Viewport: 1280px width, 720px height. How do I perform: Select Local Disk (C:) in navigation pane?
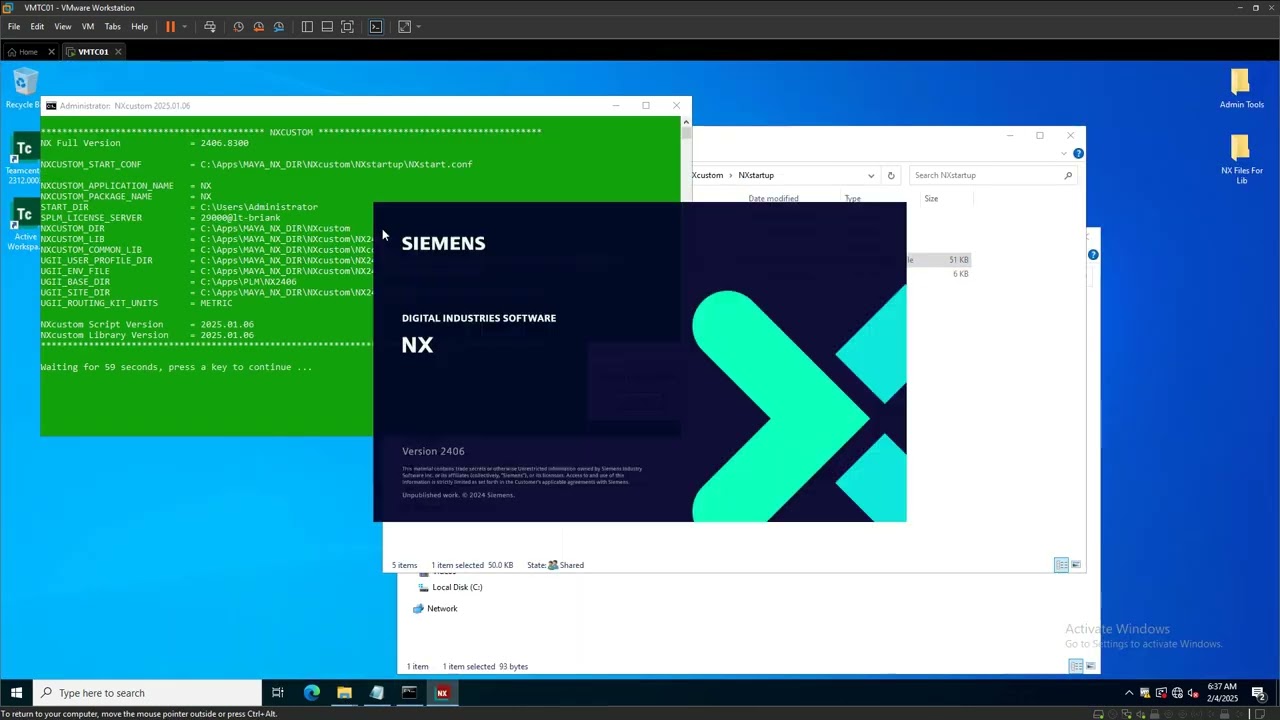point(456,587)
